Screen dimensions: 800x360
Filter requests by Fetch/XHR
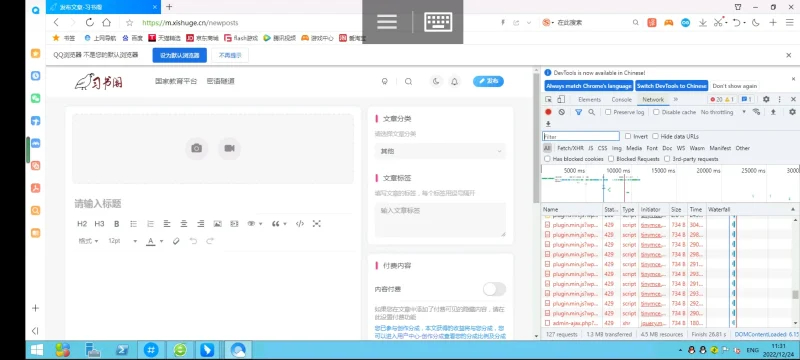570,148
